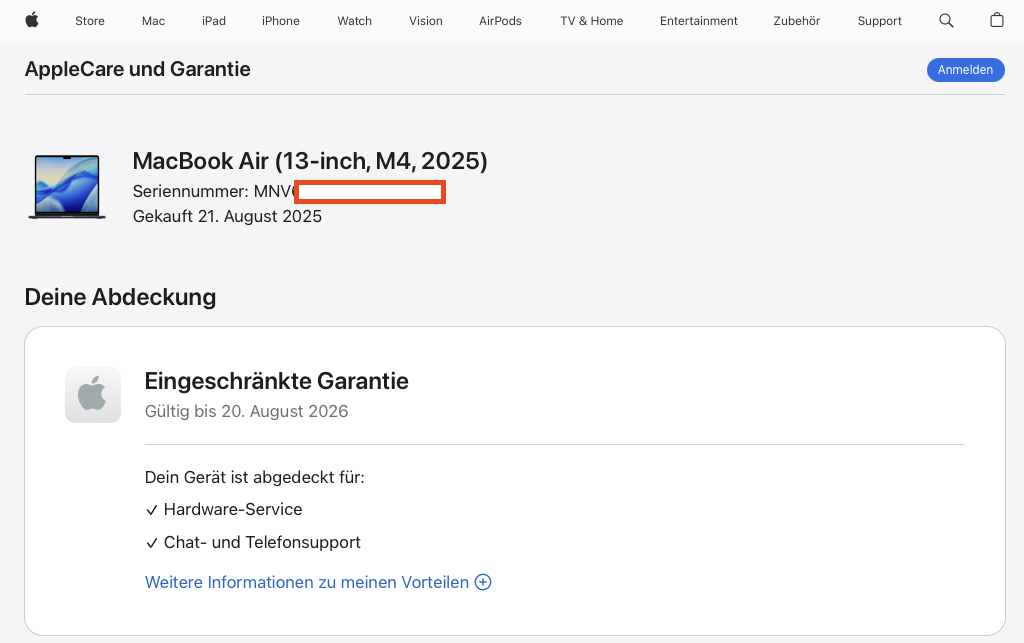Go to the iPhone navigation item
Image resolution: width=1024 pixels, height=643 pixels.
[x=281, y=21]
